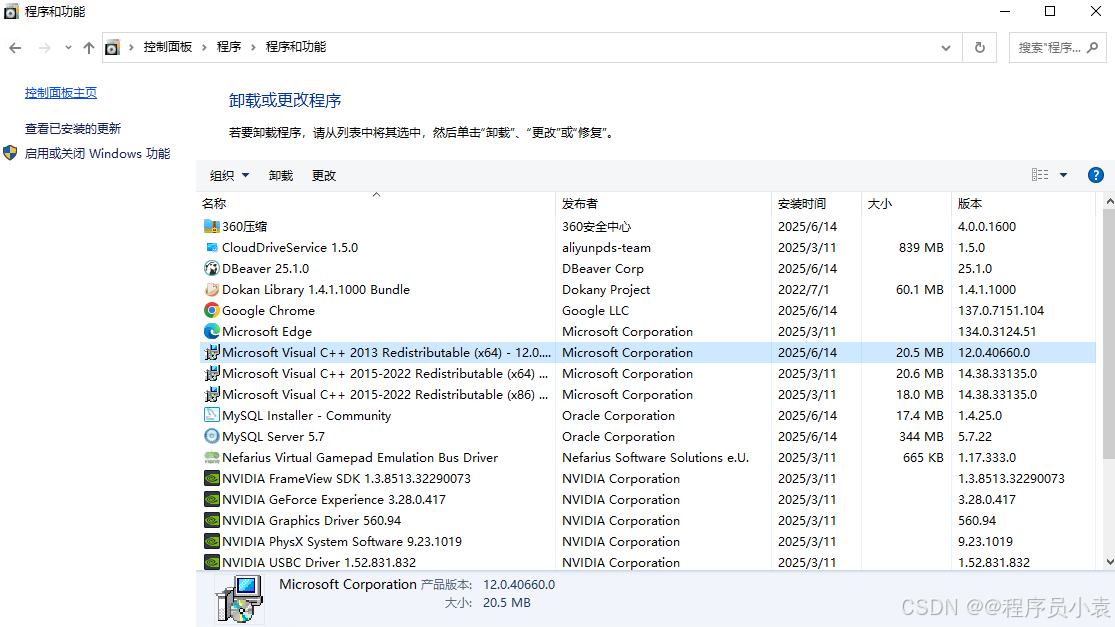
Task: Expand the address bar history dropdown
Action: [x=946, y=48]
